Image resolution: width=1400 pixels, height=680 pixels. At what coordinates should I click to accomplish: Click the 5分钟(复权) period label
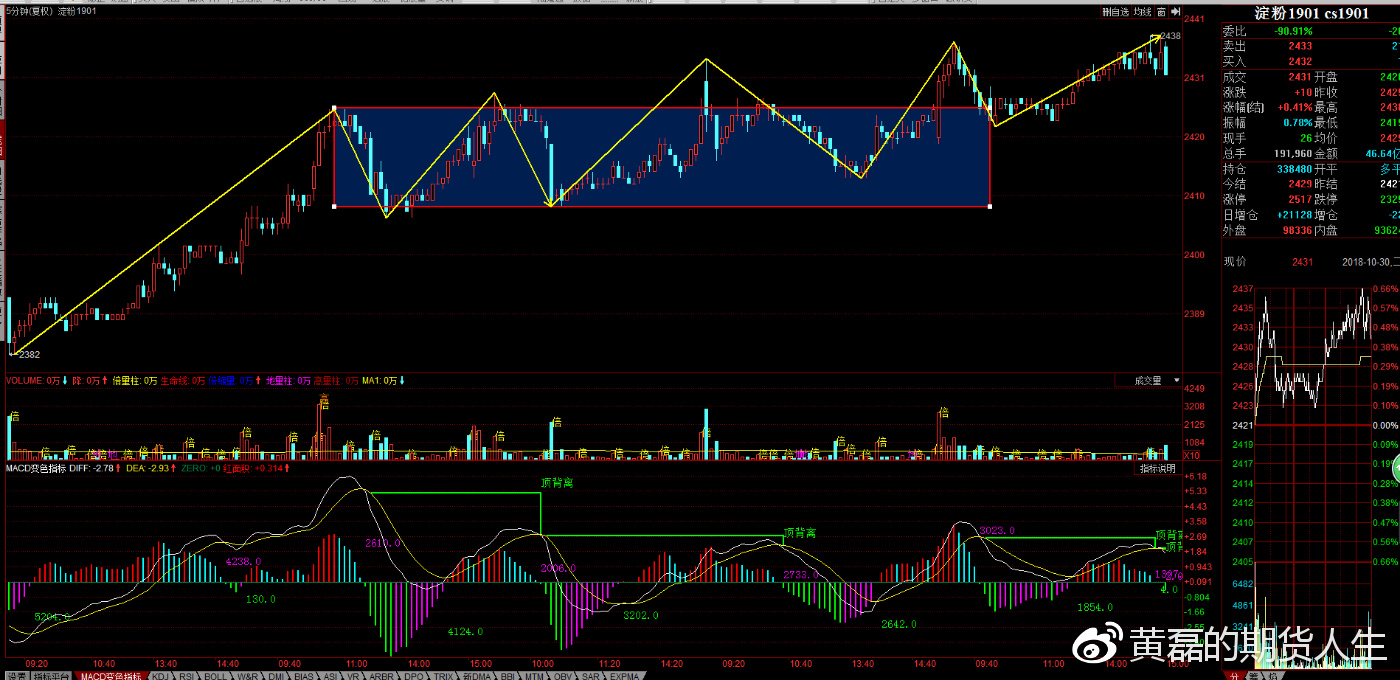click(x=29, y=11)
